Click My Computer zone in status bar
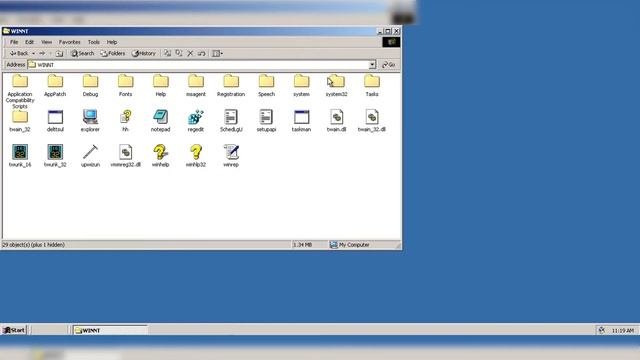 coord(350,245)
